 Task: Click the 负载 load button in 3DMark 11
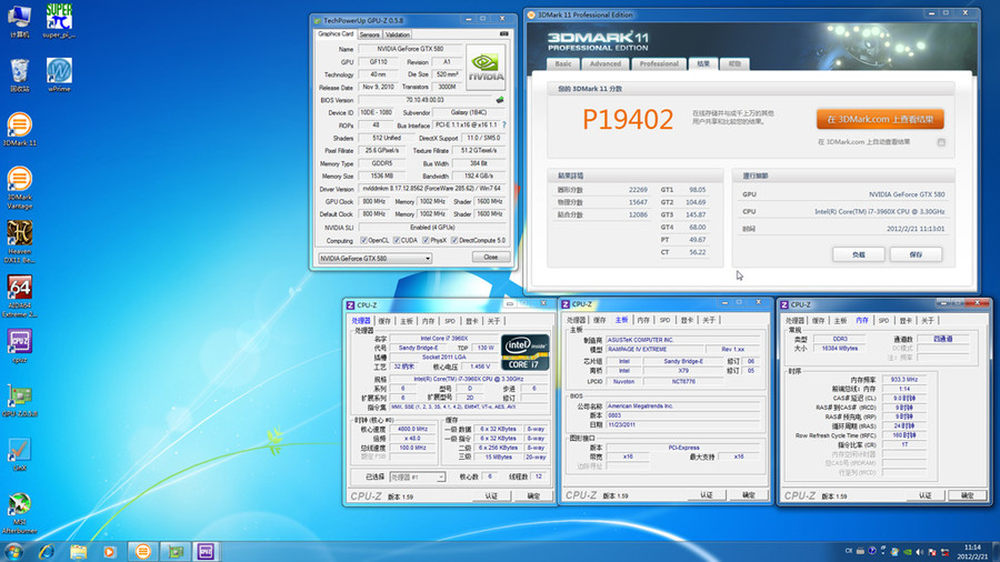858,255
